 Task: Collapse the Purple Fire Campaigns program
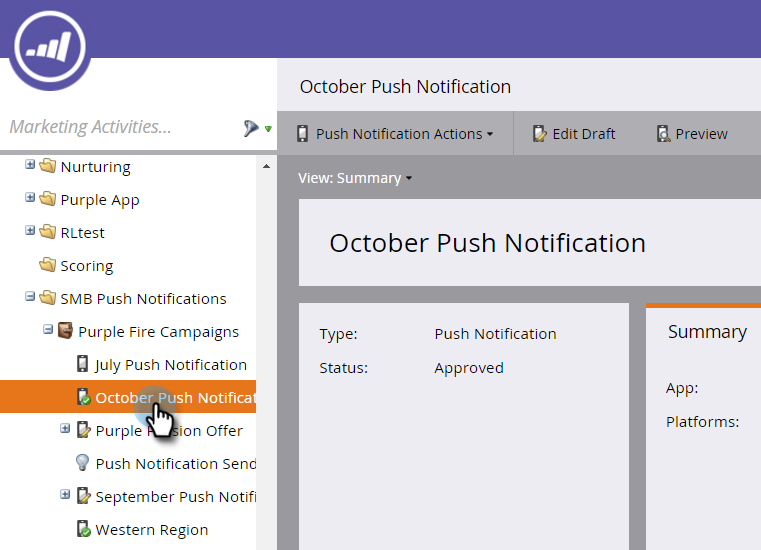tap(48, 330)
